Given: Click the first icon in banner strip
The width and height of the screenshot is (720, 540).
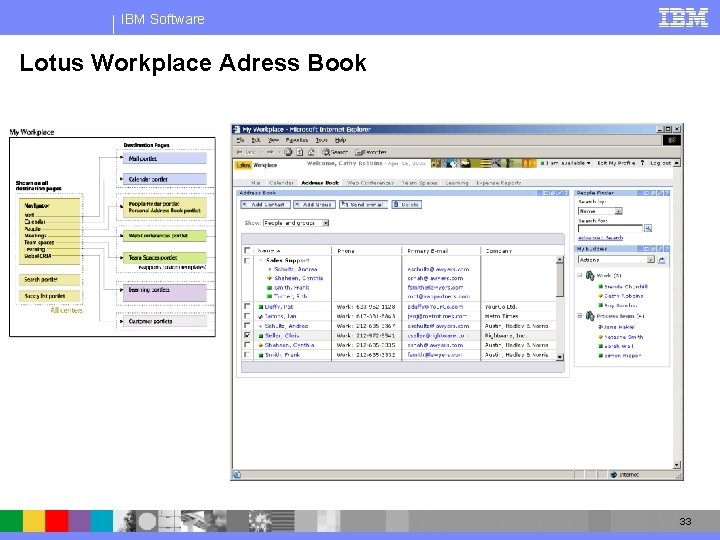Looking at the screenshot, I should pyautogui.click(x=435, y=163).
